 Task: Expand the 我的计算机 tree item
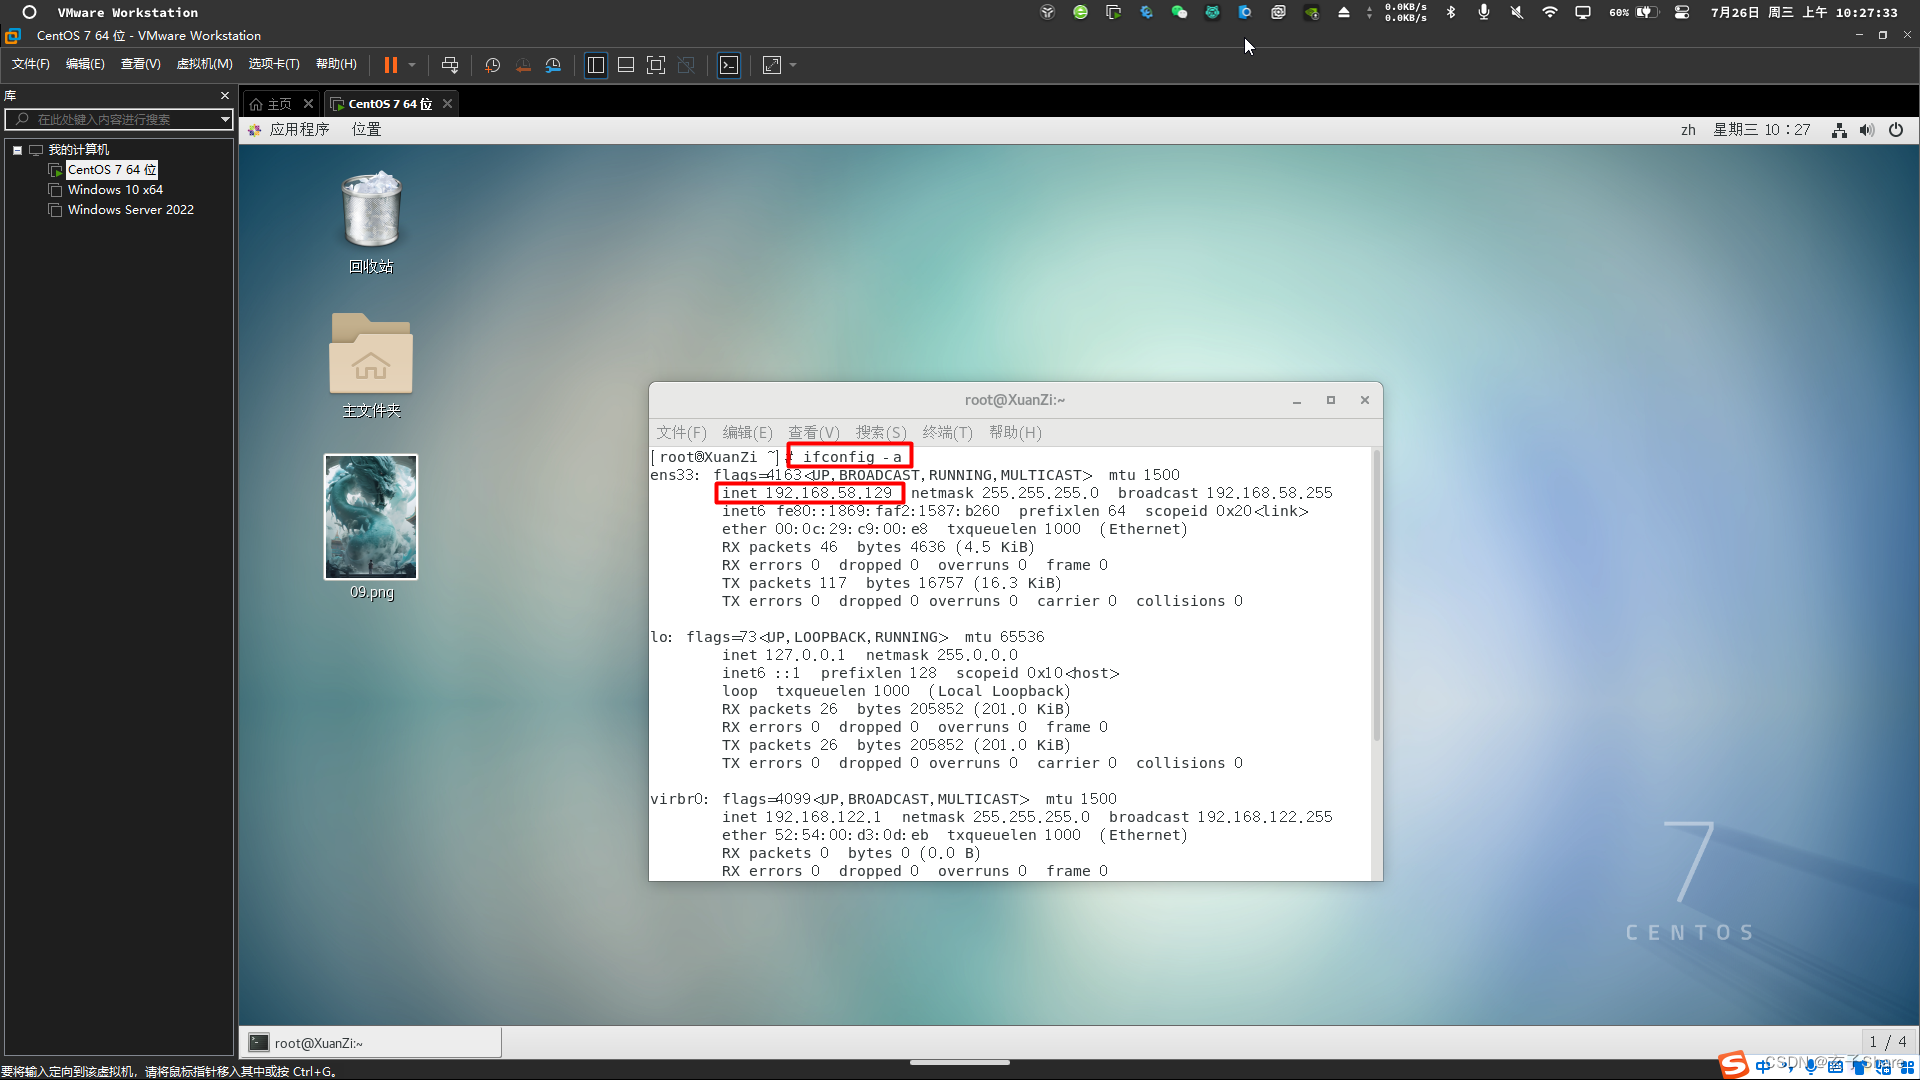[x=16, y=149]
